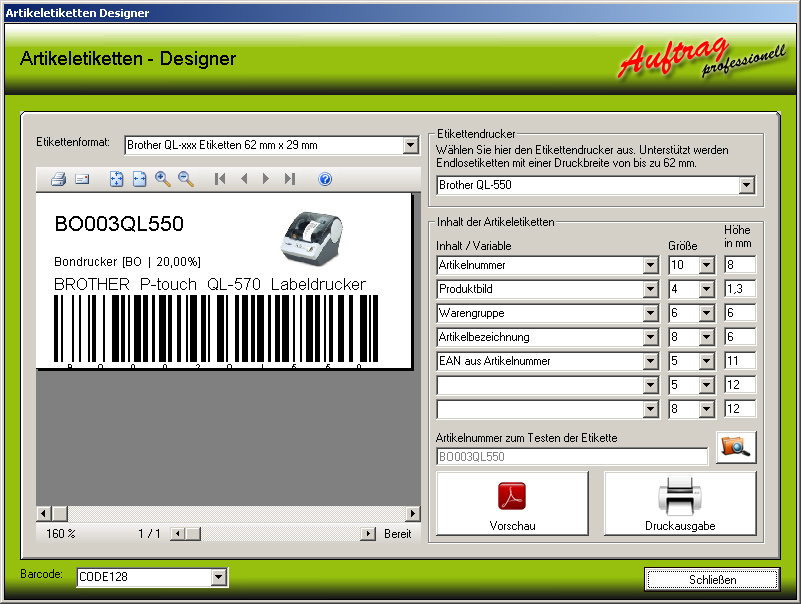Fit the label to page width
Viewport: 801px width, 604px height.
(x=139, y=179)
